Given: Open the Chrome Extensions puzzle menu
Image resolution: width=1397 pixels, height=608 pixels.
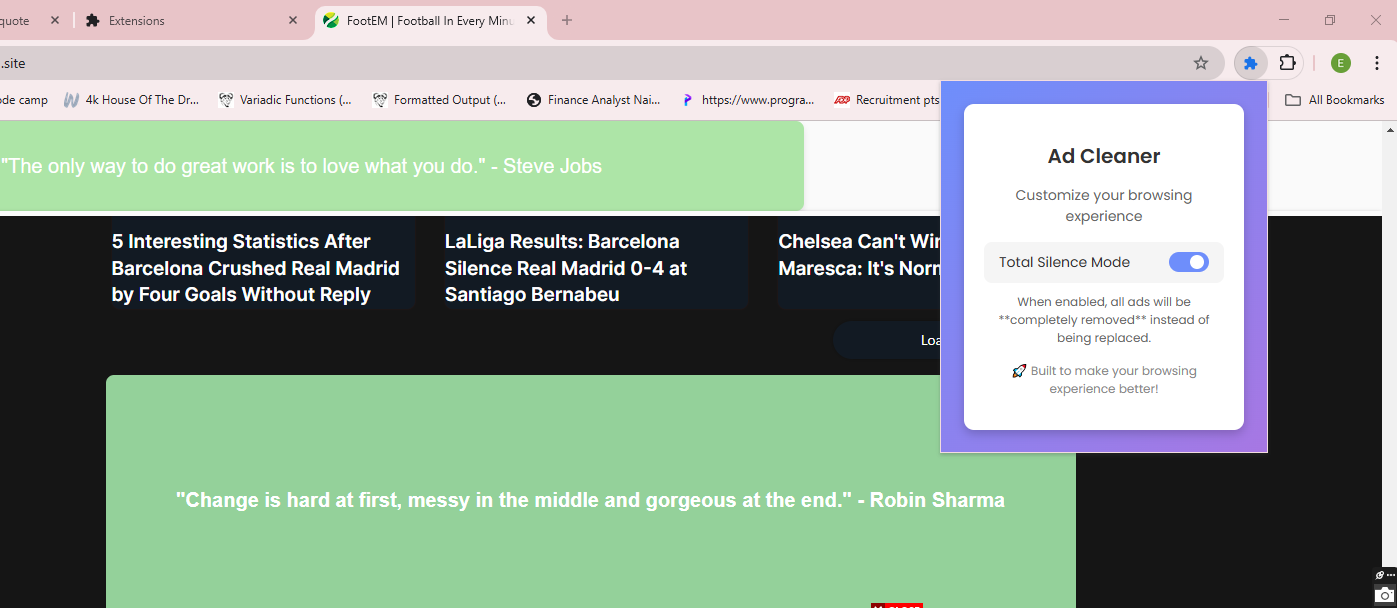Looking at the screenshot, I should pyautogui.click(x=1288, y=63).
